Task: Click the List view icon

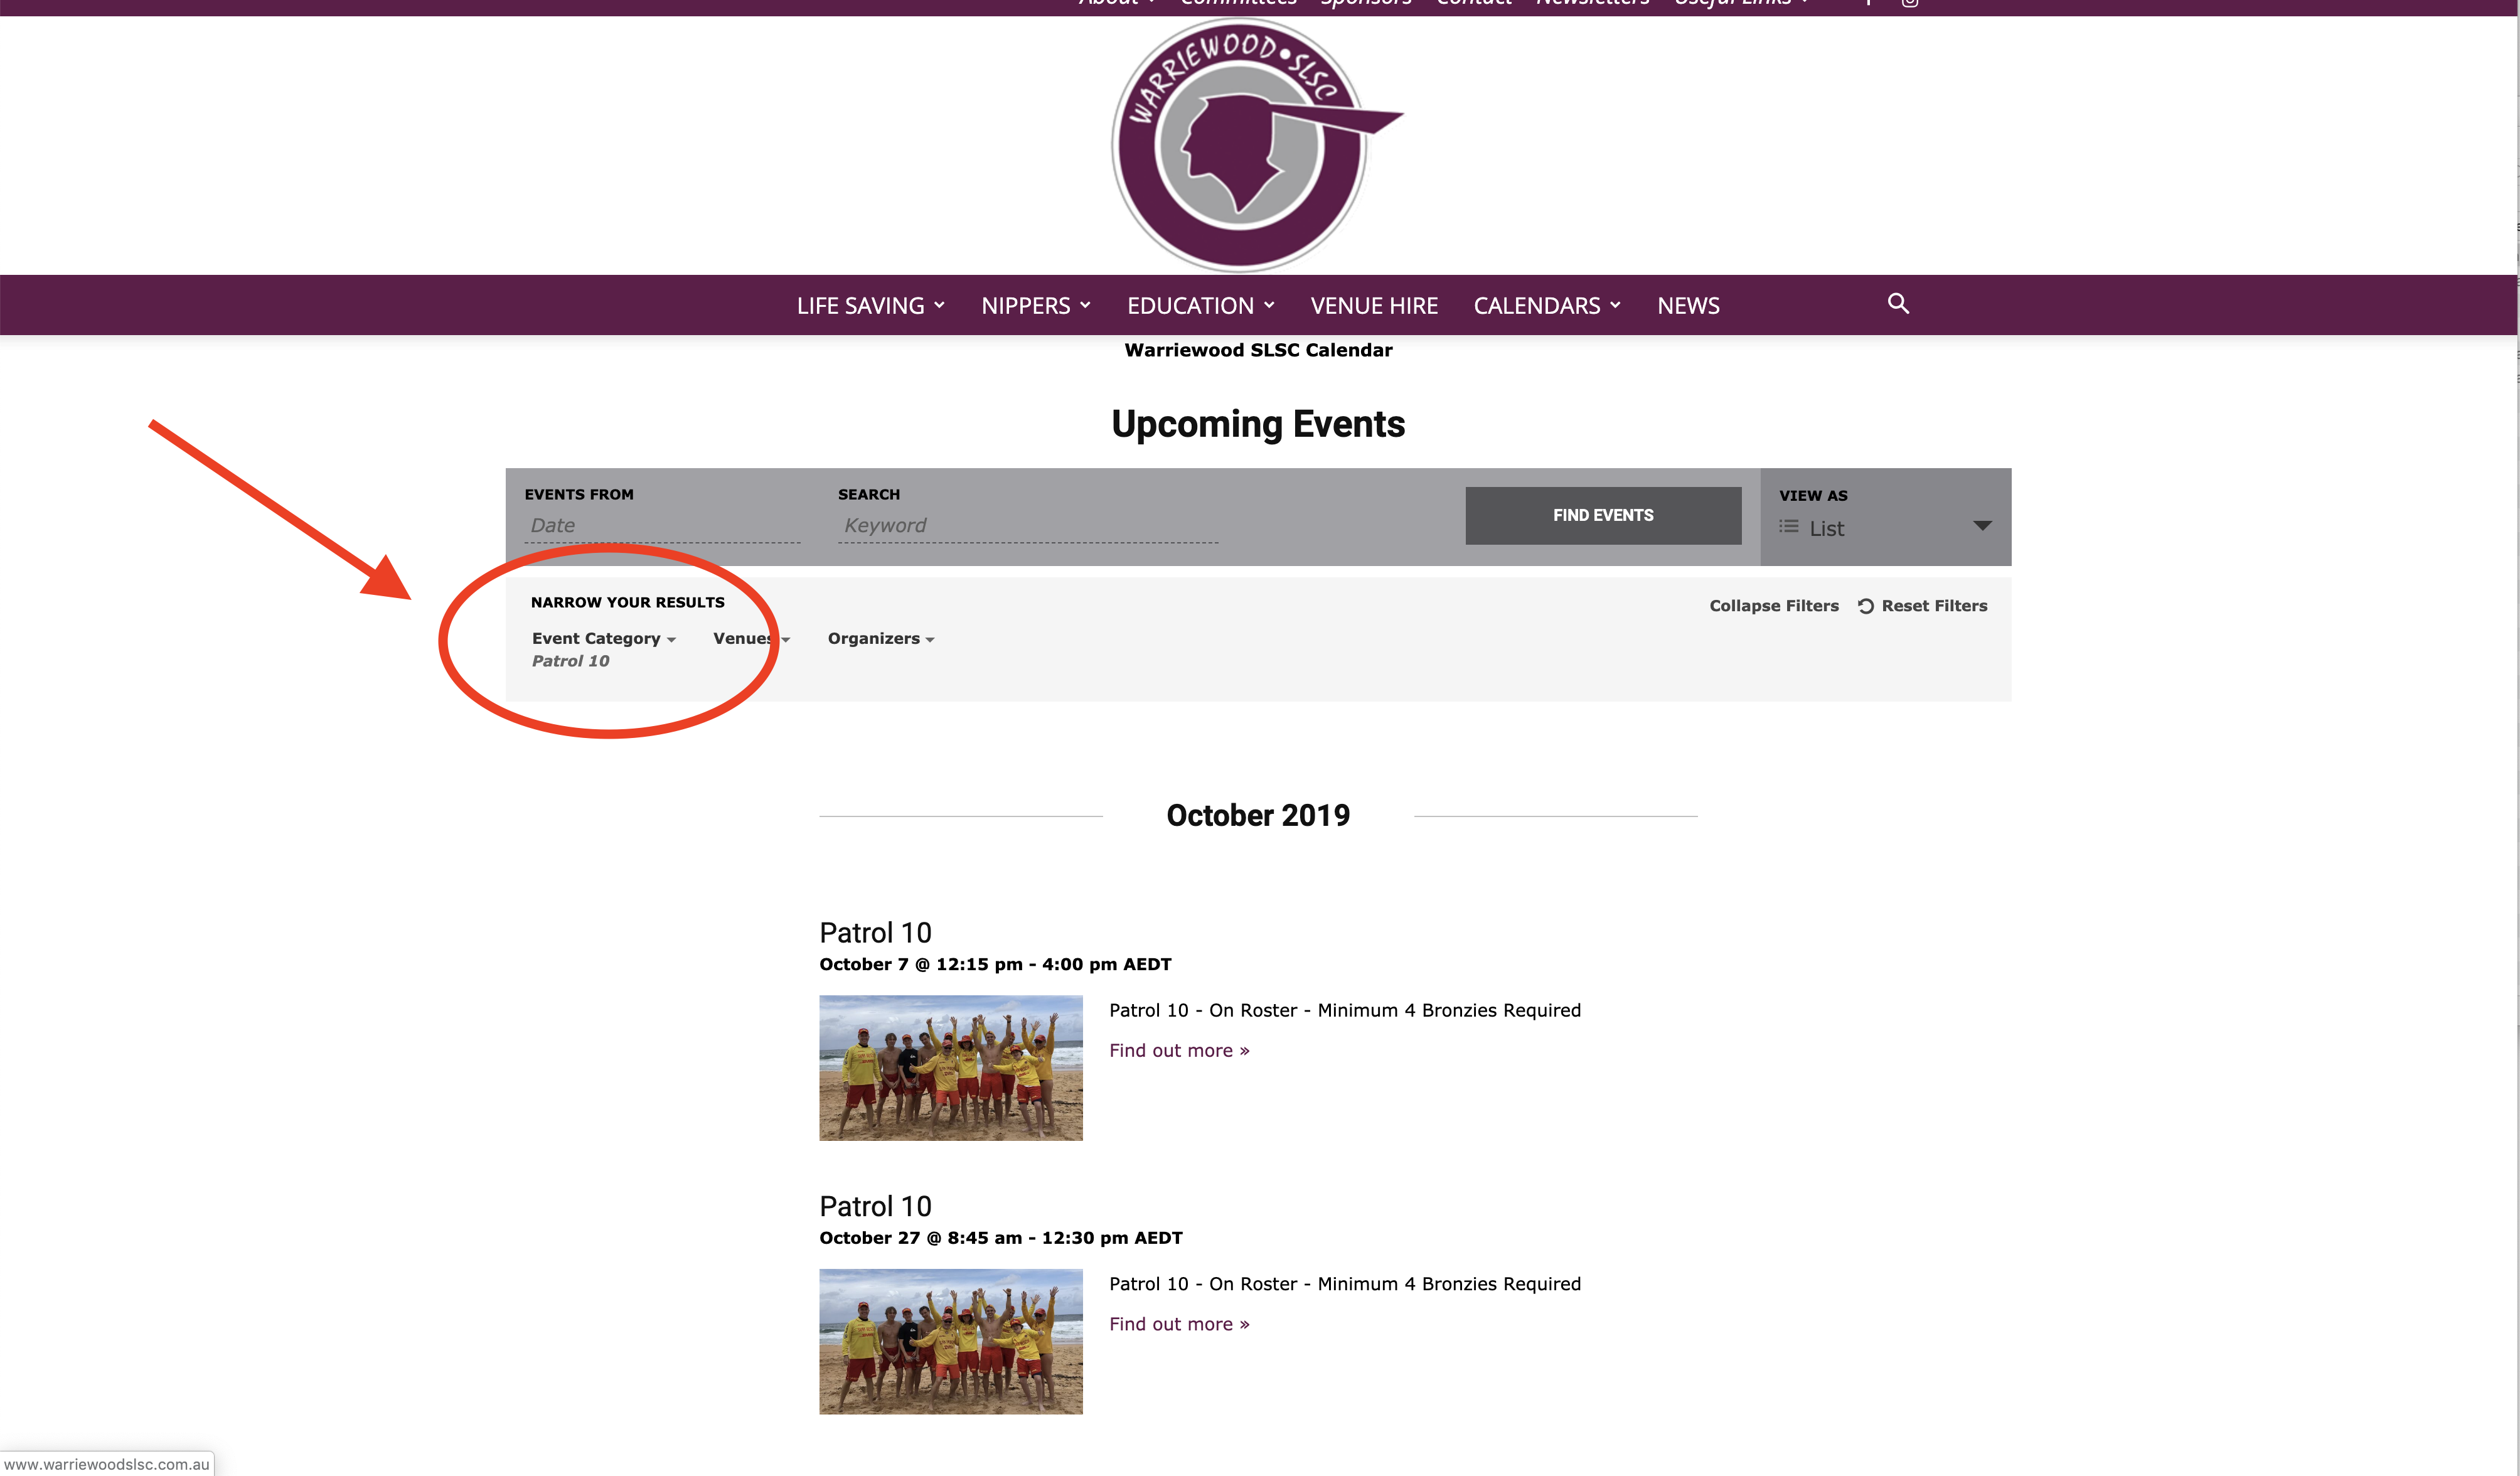Action: click(1788, 527)
